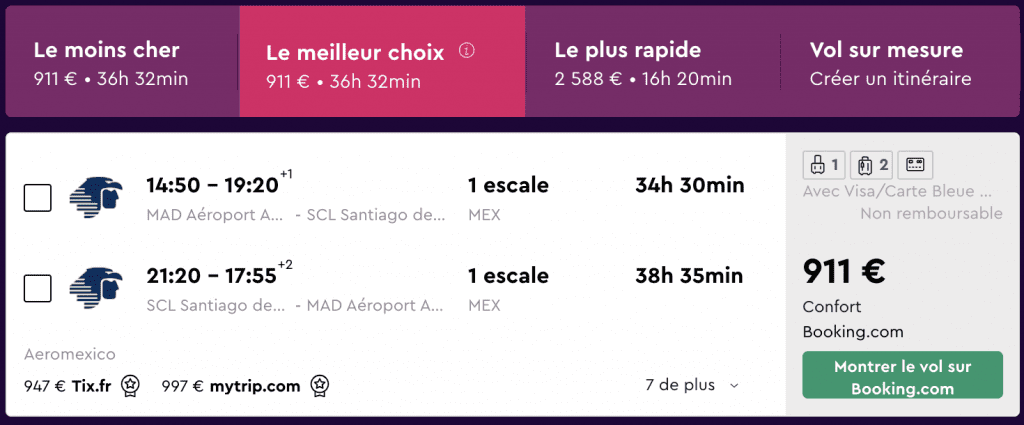Select the Le moins cher tab
This screenshot has height=425, width=1024.
pos(122,62)
